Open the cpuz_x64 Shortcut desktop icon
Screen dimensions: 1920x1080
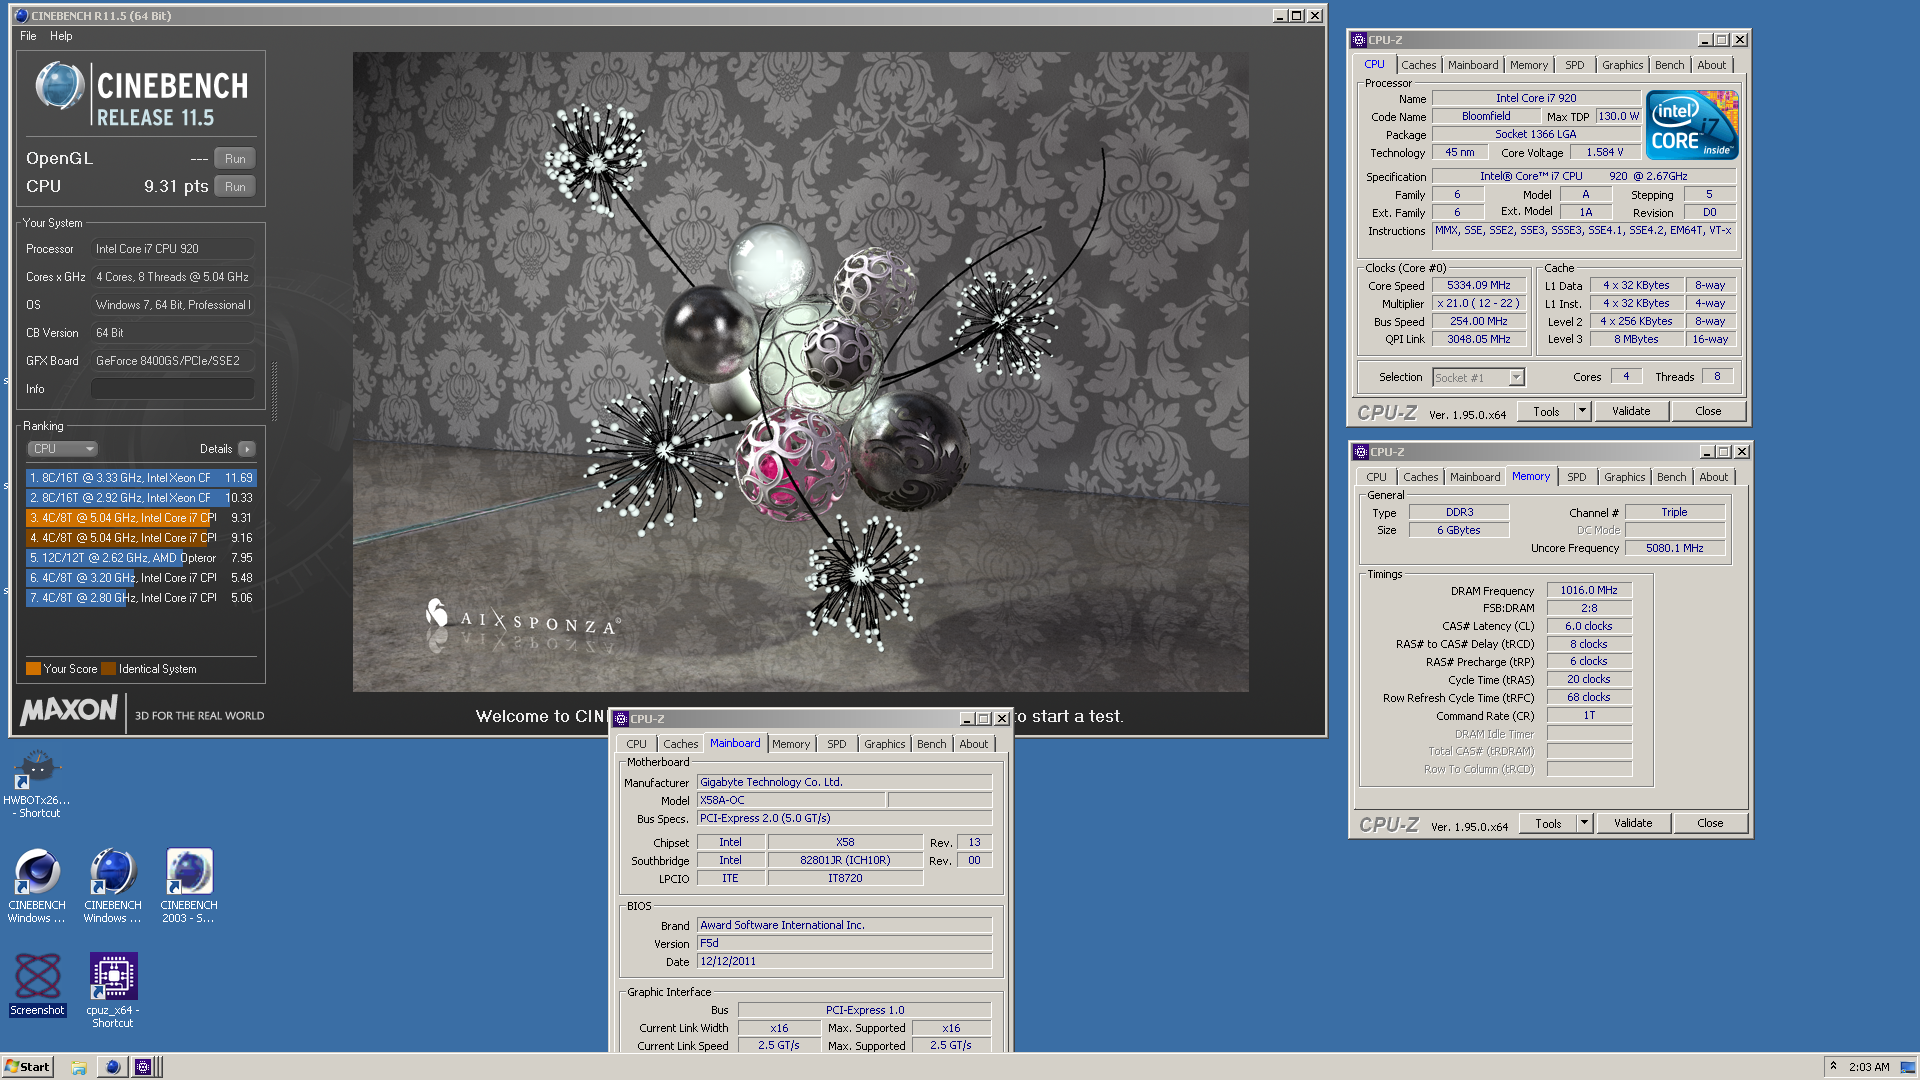[113, 990]
